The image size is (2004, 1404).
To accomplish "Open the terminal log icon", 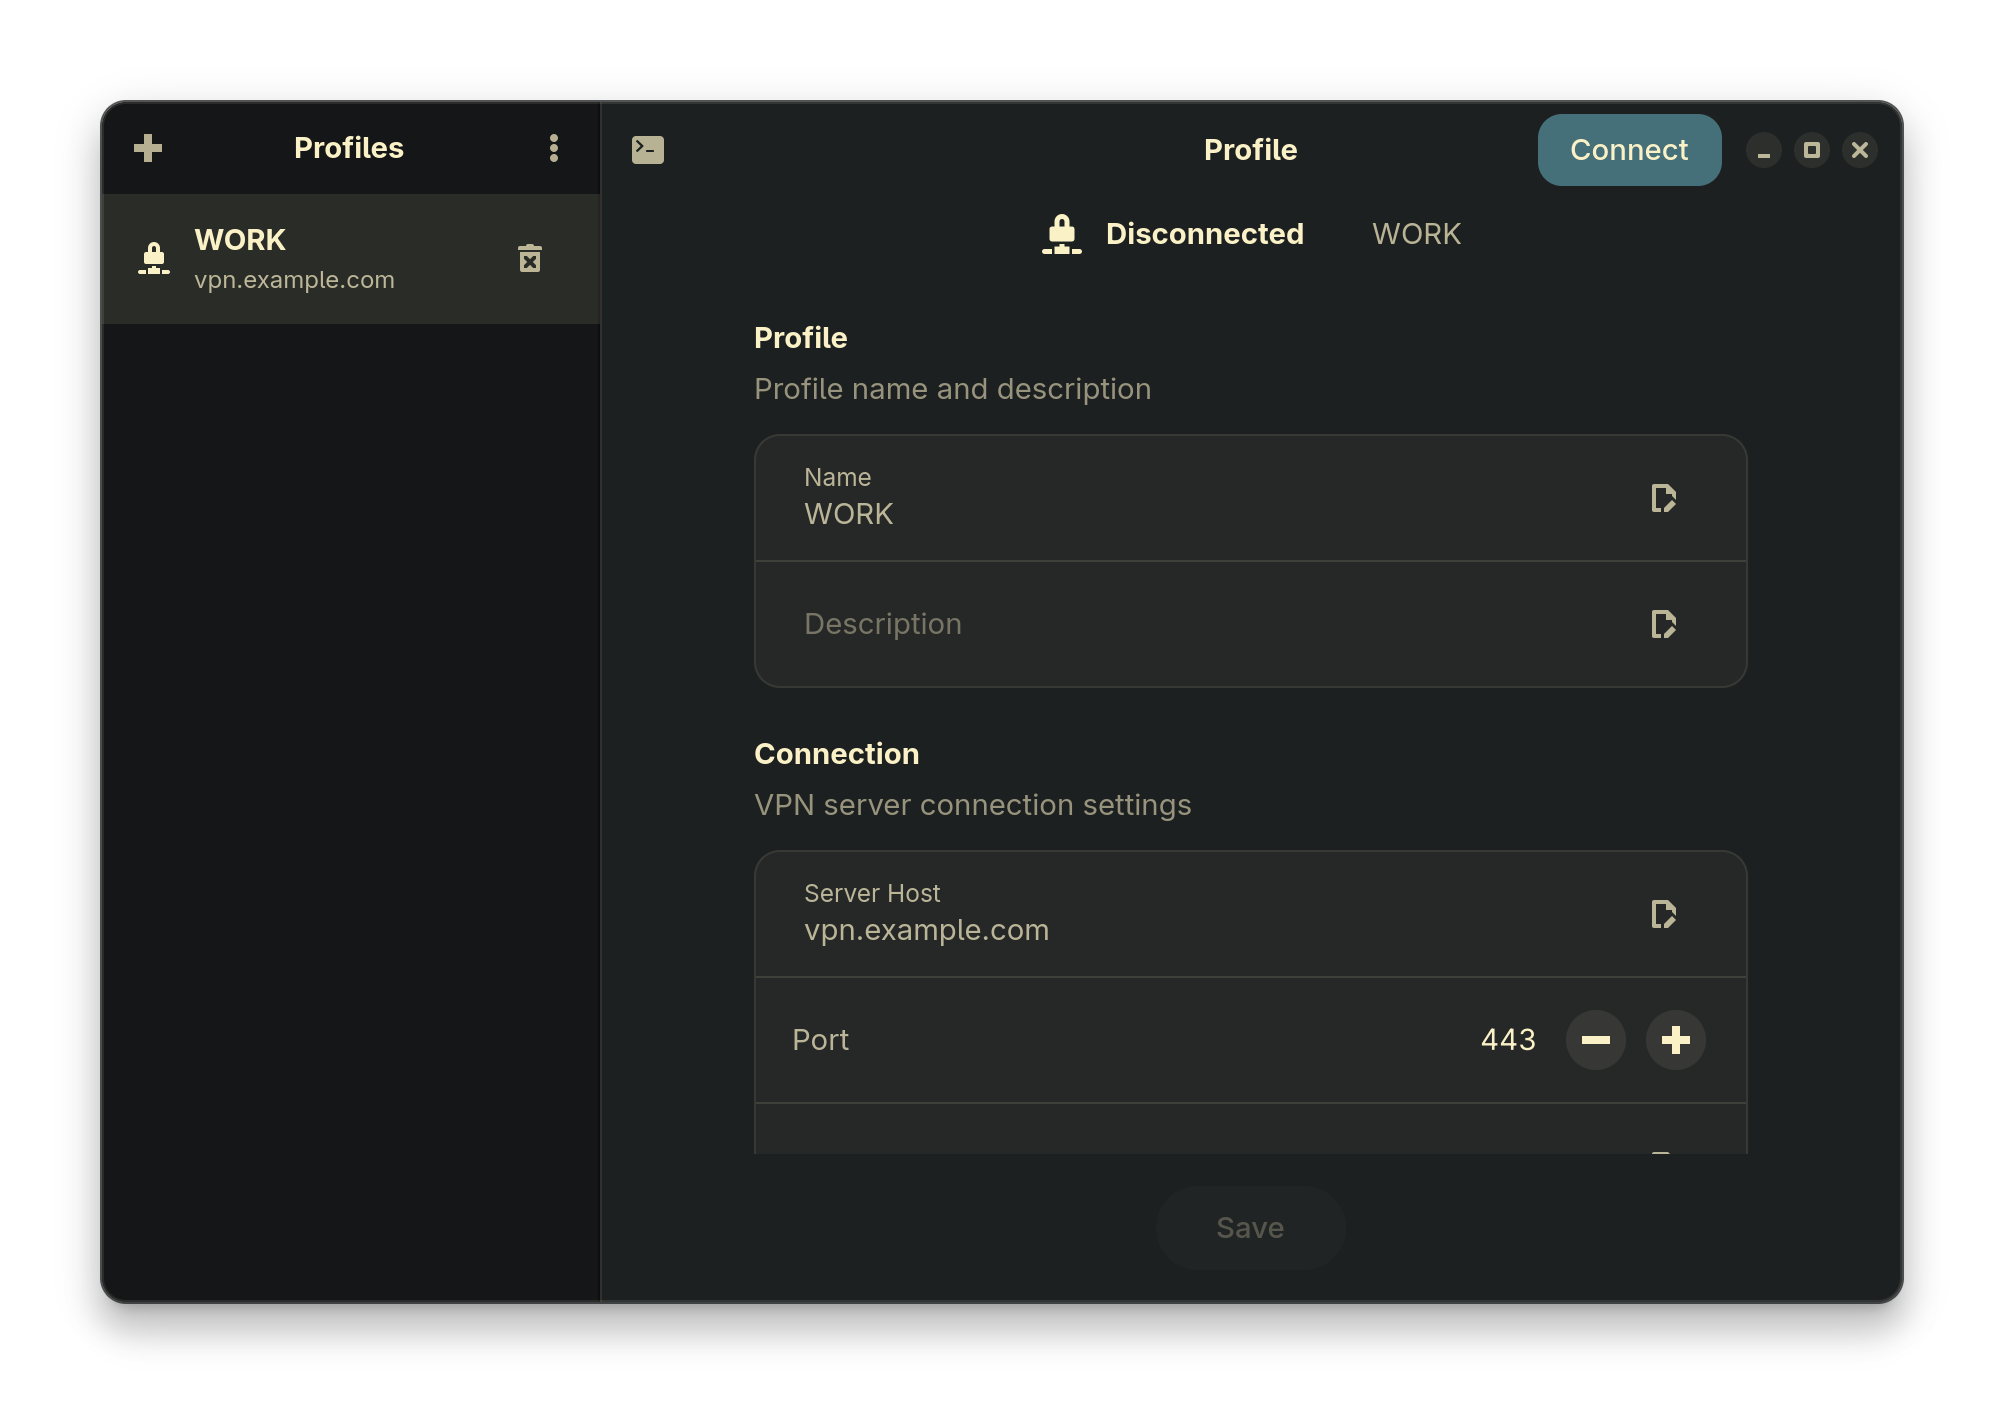I will [647, 150].
